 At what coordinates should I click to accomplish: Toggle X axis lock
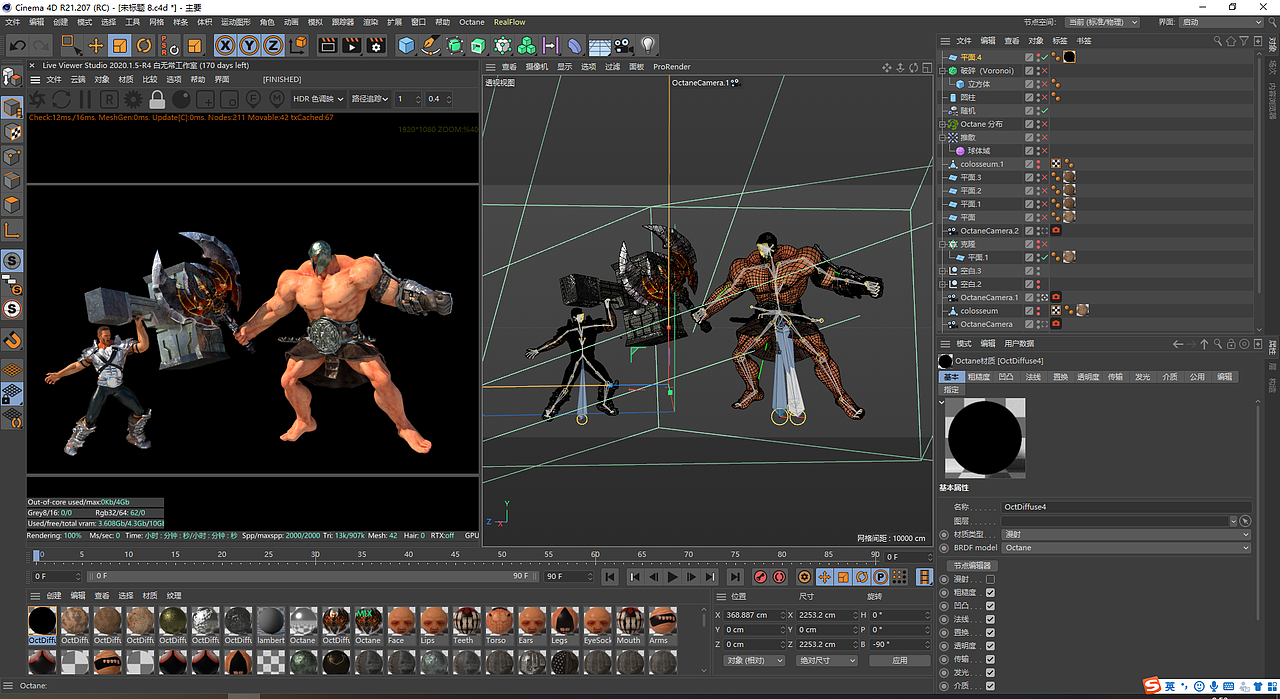pos(225,45)
